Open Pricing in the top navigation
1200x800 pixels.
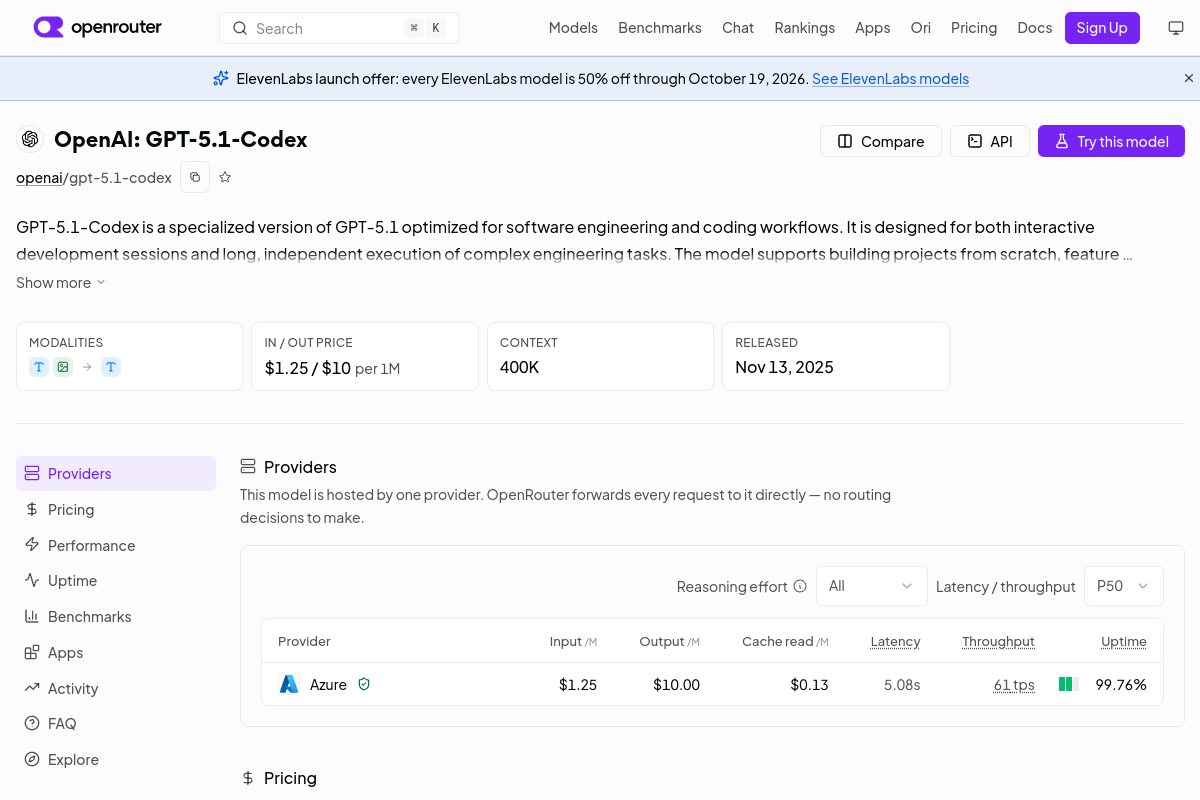point(974,28)
